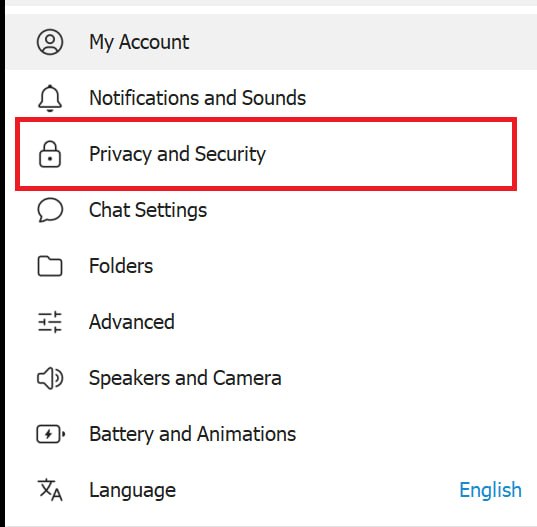Select Privacy and Security
Viewport: 537px width, 527px height.
[x=266, y=154]
